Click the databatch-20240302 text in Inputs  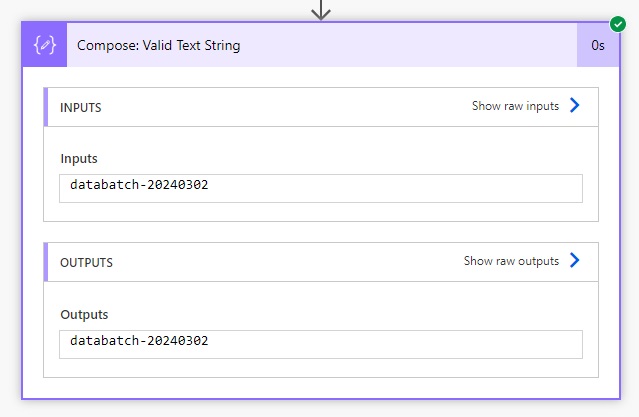(x=139, y=185)
